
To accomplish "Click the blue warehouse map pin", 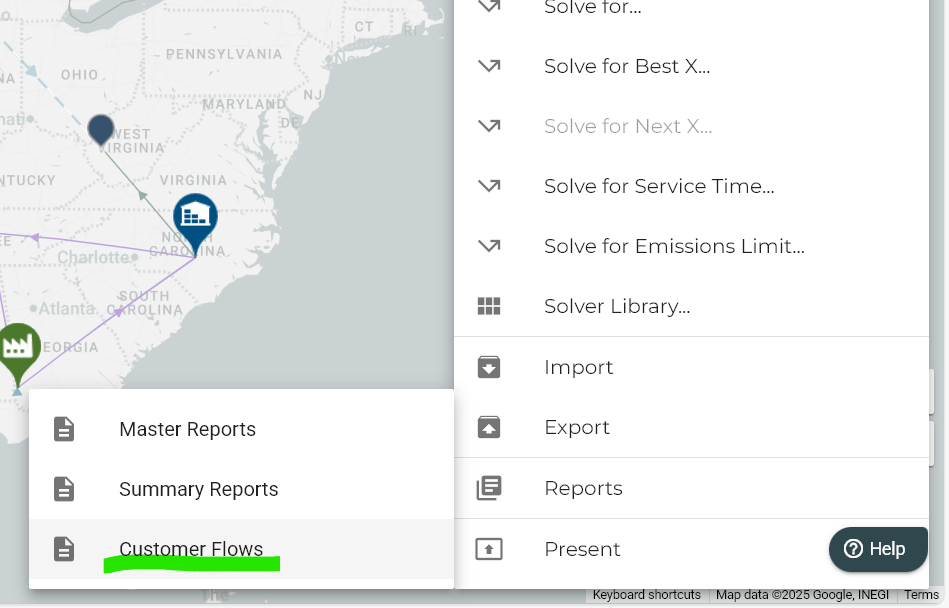I will tap(195, 219).
